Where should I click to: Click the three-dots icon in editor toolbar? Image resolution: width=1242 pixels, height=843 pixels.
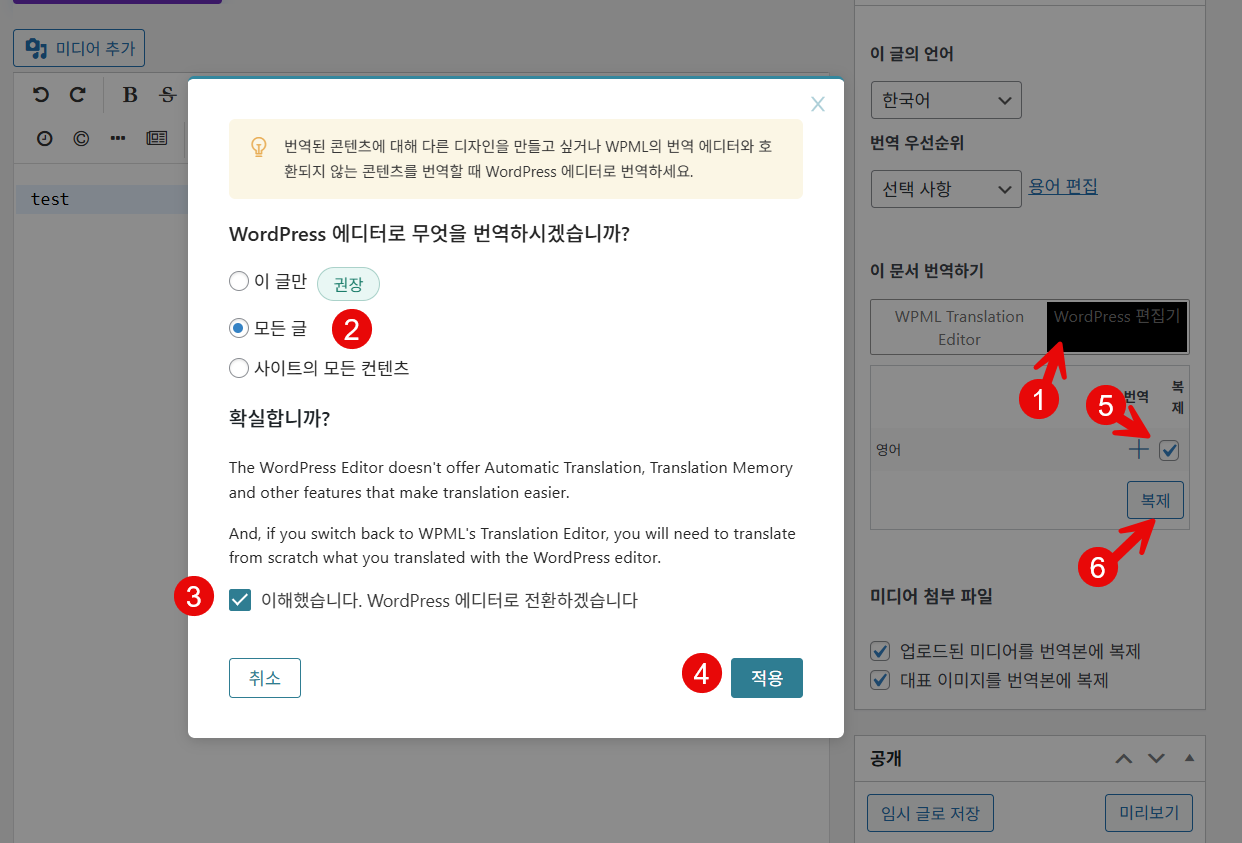tap(118, 139)
